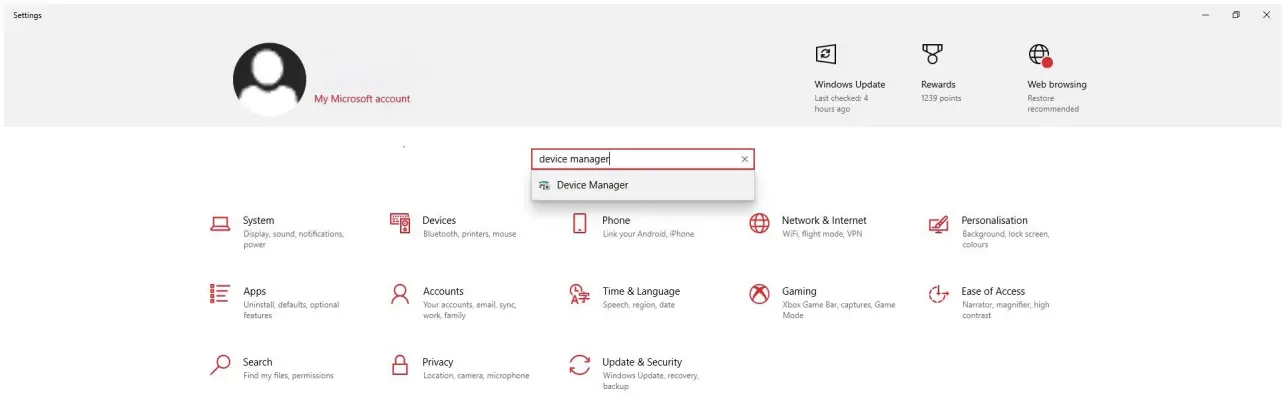
Task: Open the My Microsoft account link
Action: click(362, 99)
